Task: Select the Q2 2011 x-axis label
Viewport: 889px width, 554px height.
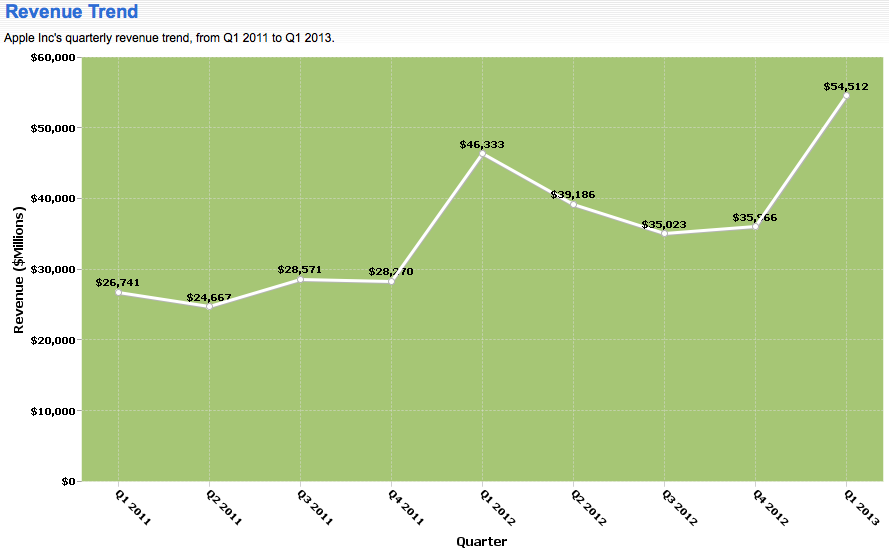Action: 224,508
